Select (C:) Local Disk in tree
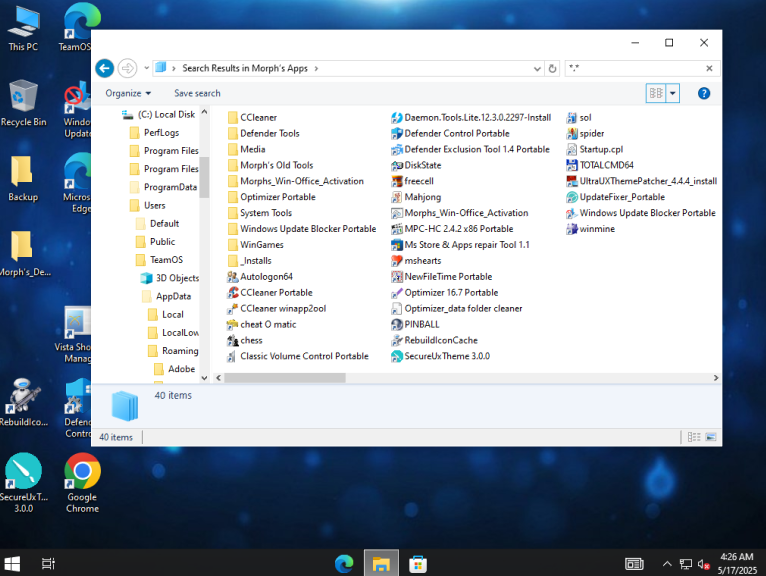766x576 pixels. 159,114
